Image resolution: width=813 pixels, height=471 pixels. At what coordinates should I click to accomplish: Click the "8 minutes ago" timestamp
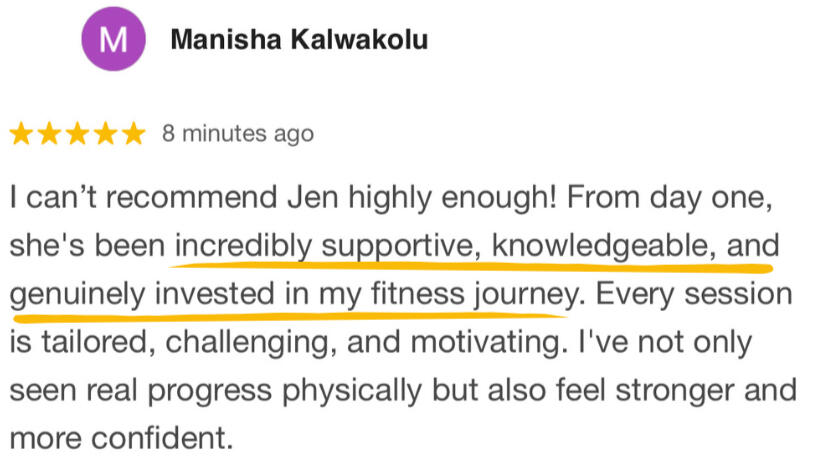coord(237,134)
